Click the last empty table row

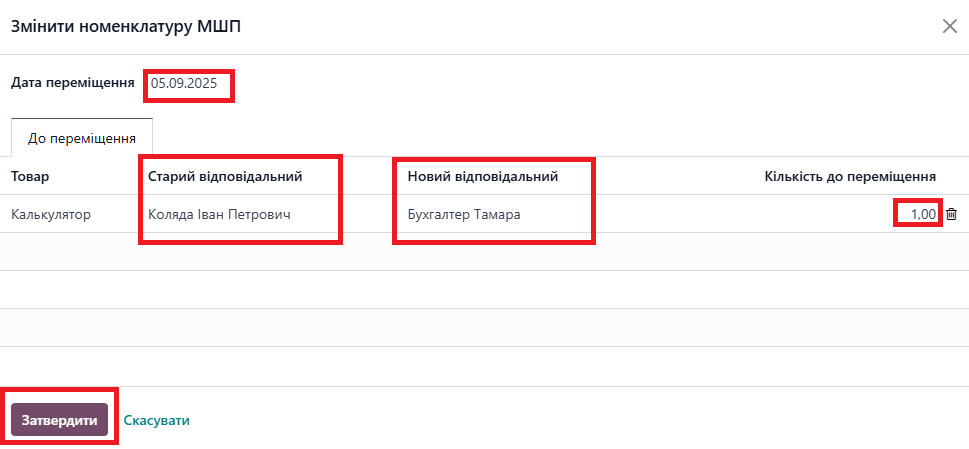pyautogui.click(x=484, y=366)
